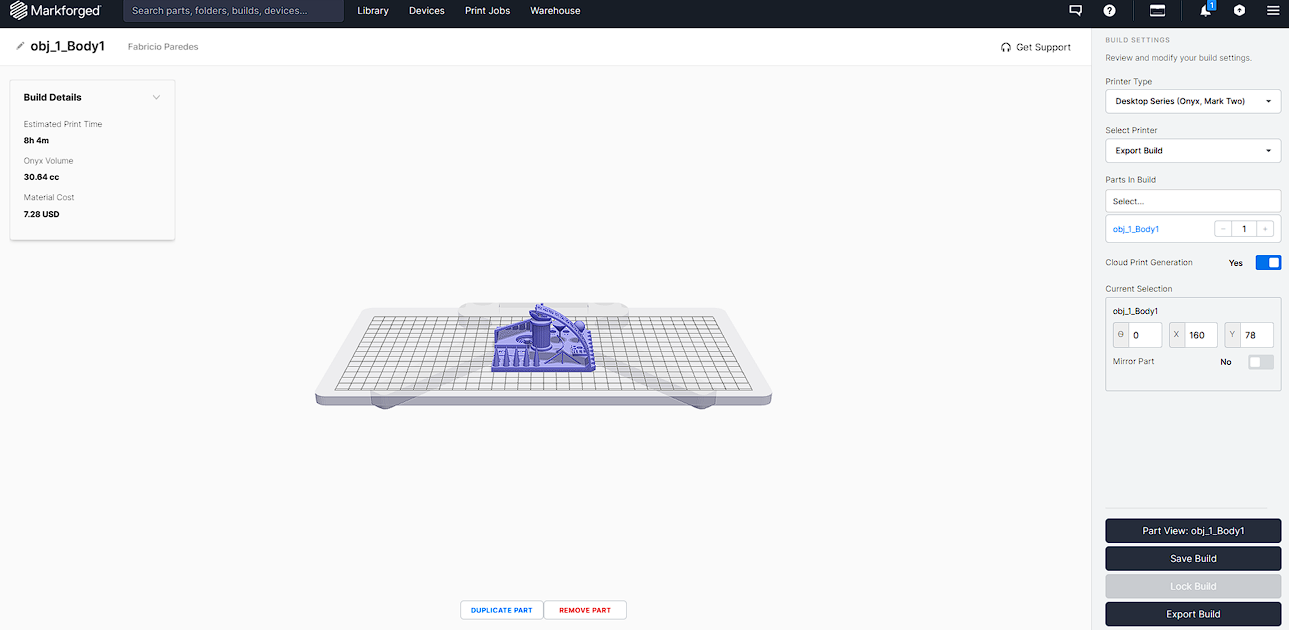Screen dimensions: 1289x630
Task: Open the notifications bell
Action: 1206,11
